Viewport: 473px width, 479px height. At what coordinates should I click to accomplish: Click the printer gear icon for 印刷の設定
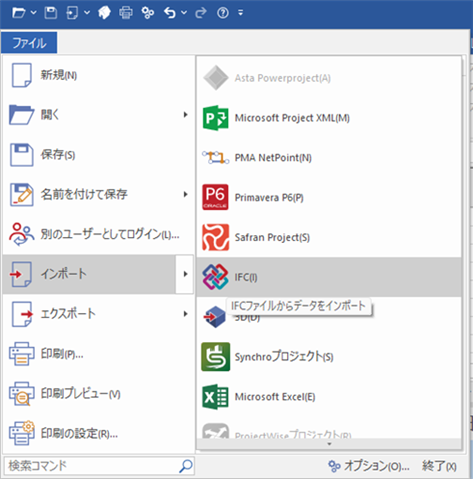(22, 433)
